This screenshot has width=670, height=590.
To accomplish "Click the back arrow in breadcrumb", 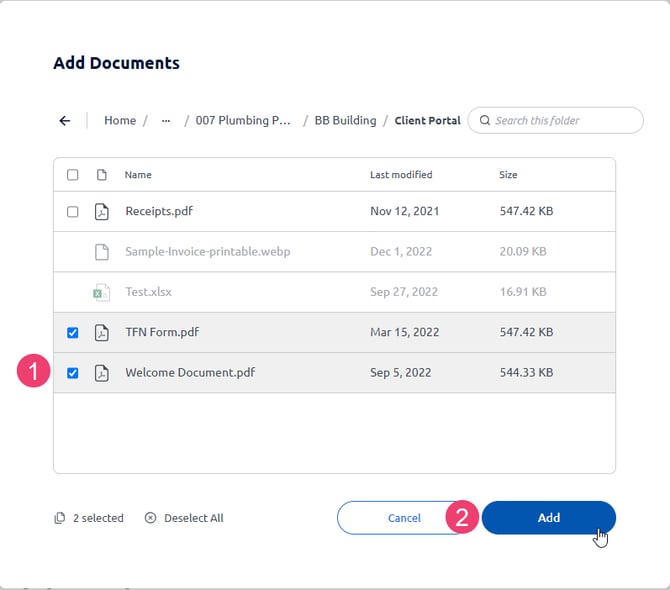I will point(65,121).
